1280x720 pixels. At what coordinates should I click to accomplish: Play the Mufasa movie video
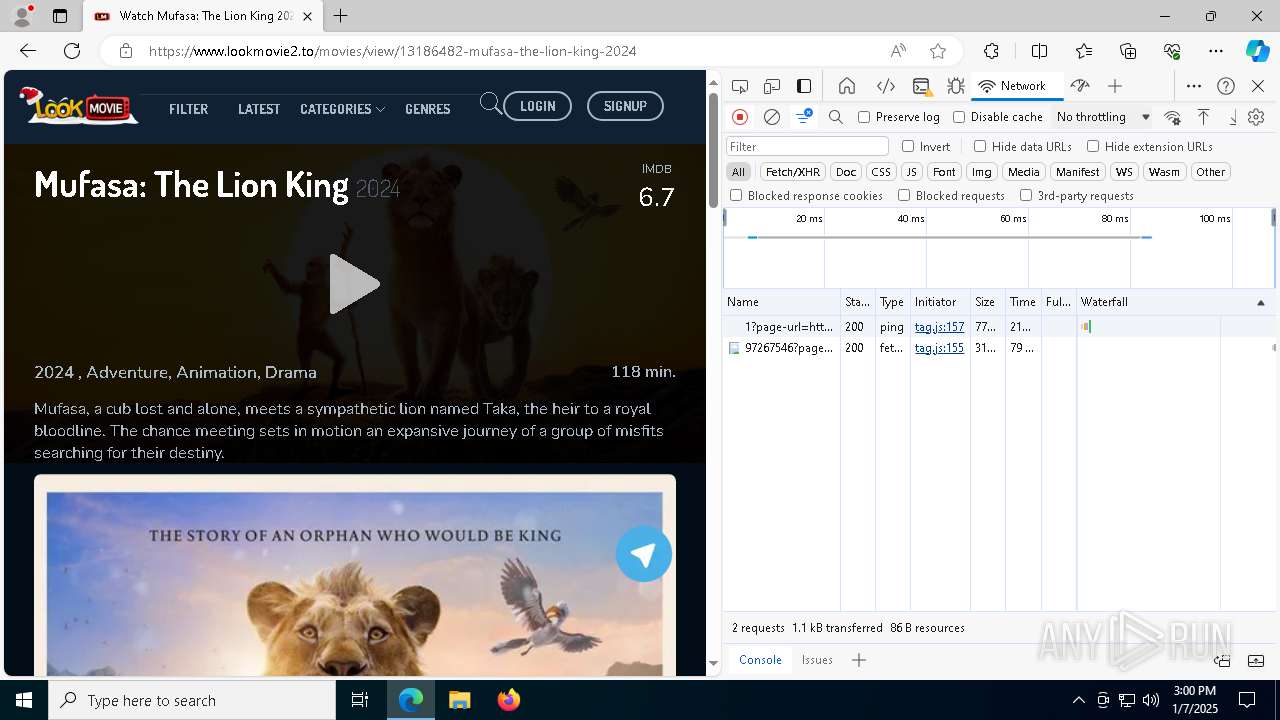[x=354, y=284]
